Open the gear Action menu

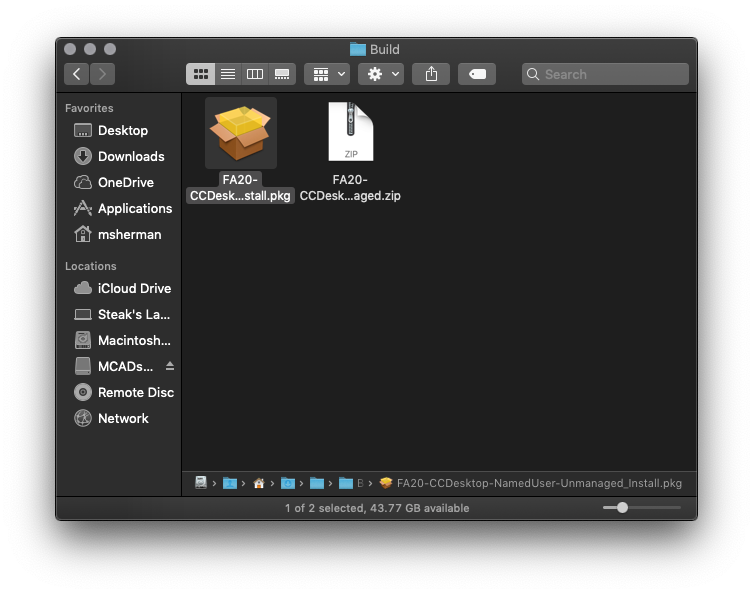point(381,74)
